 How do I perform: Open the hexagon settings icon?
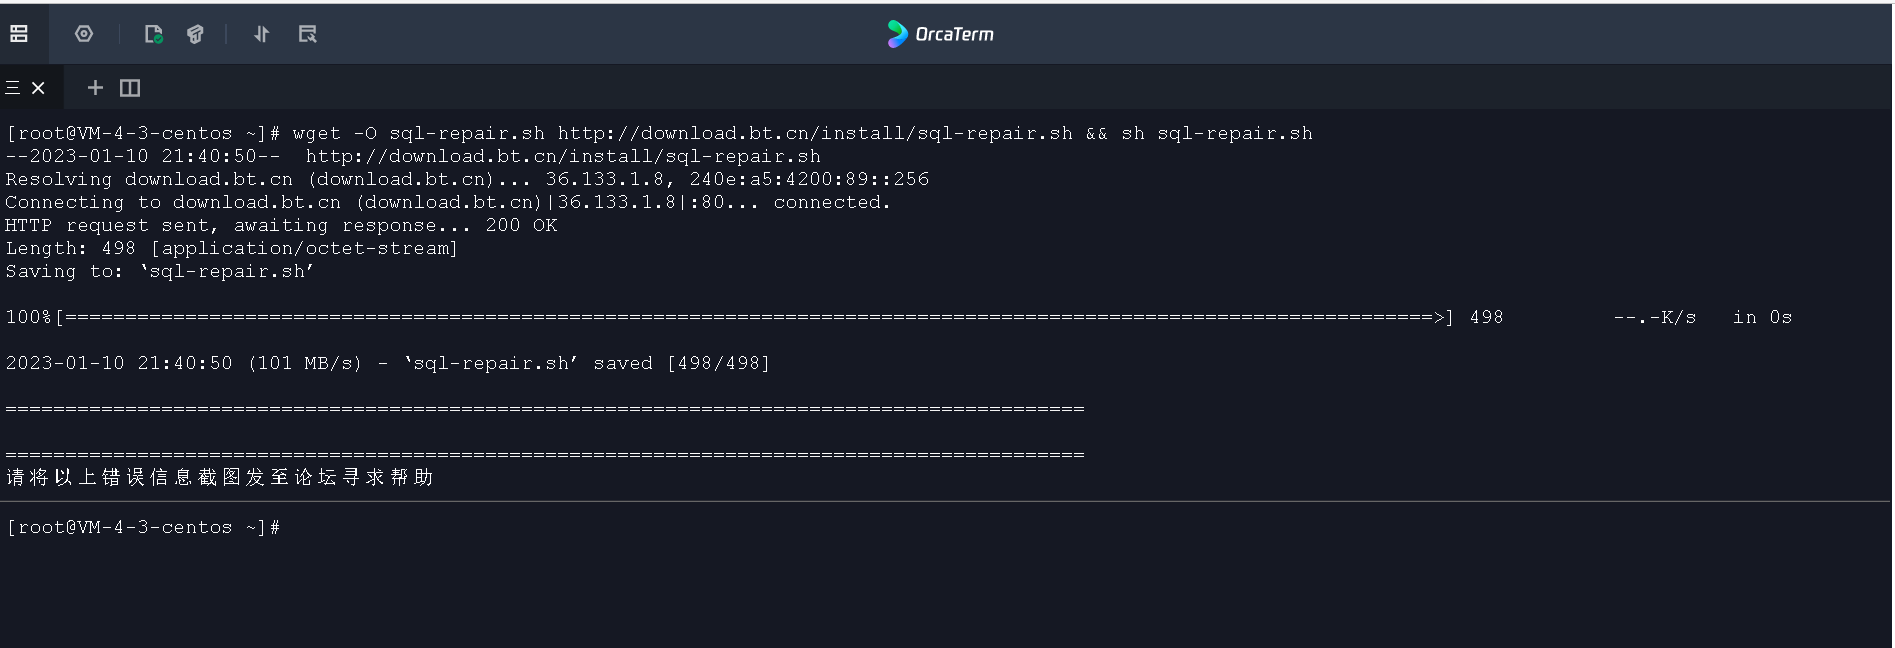click(x=84, y=34)
